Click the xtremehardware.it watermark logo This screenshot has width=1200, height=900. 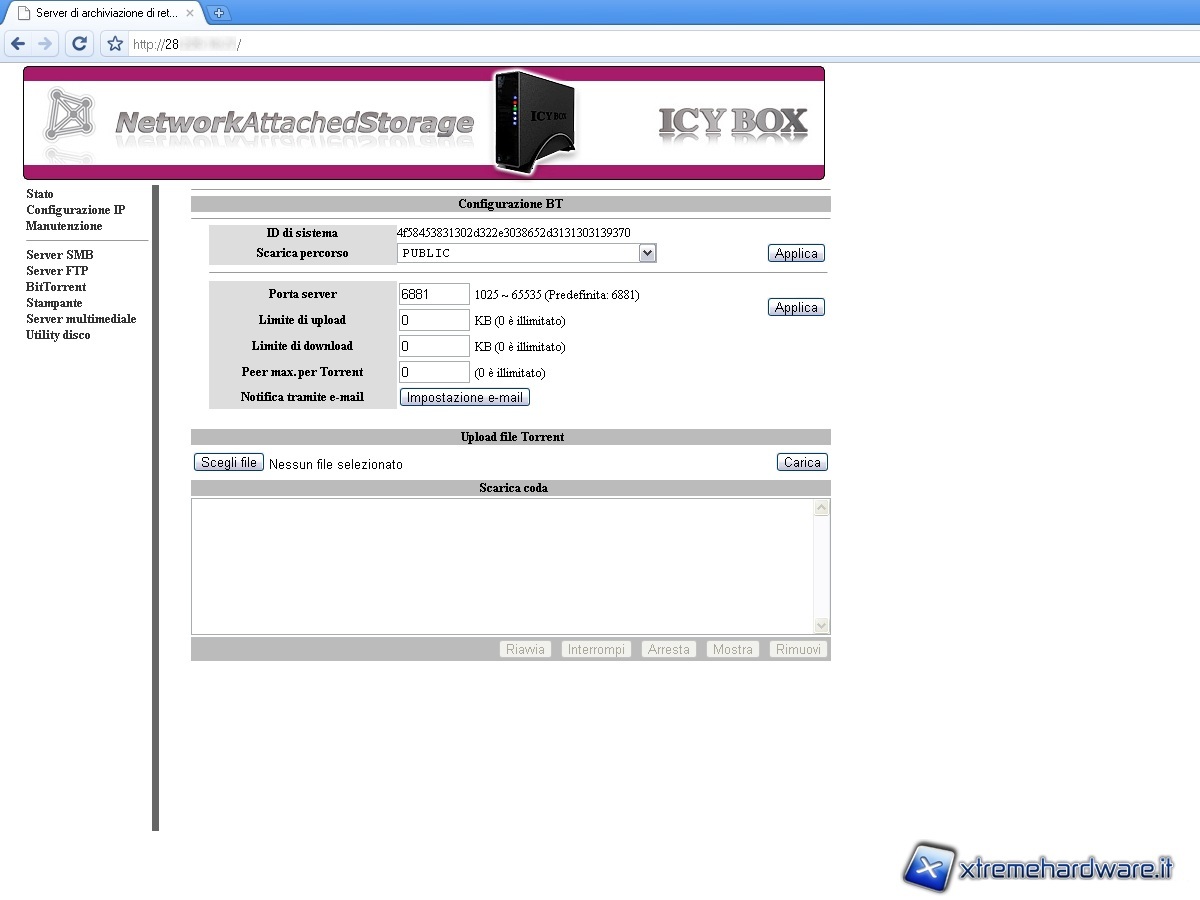[x=1038, y=867]
